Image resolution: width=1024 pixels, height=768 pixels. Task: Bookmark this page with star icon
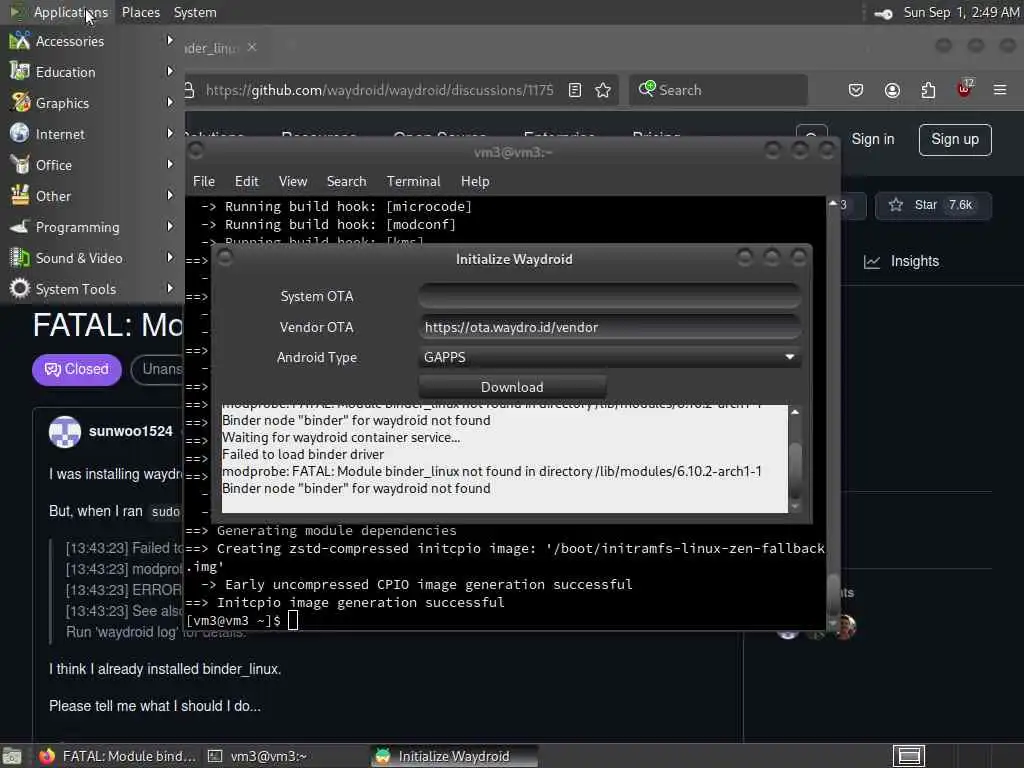pos(603,90)
